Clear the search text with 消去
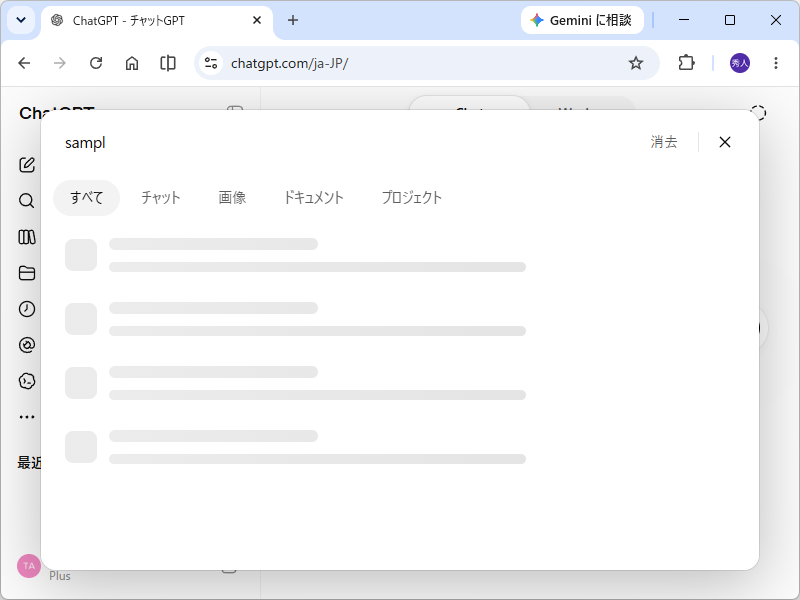The image size is (800, 600). (664, 142)
